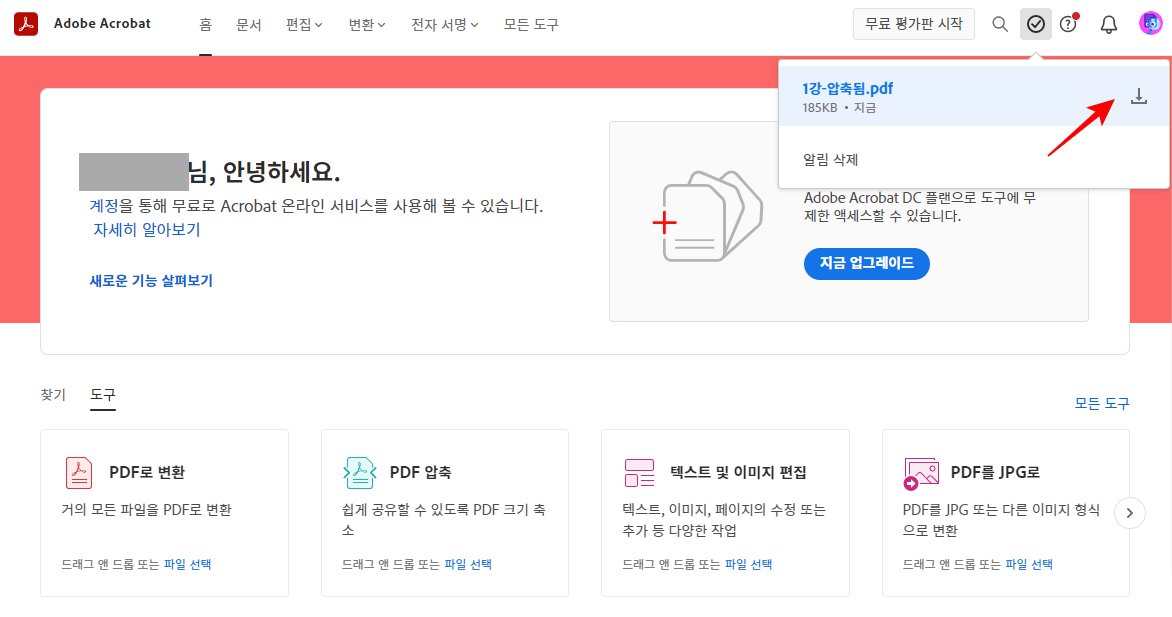This screenshot has height=617, width=1172.
Task: Click the PDF로 변환 tool icon
Action: (79, 471)
